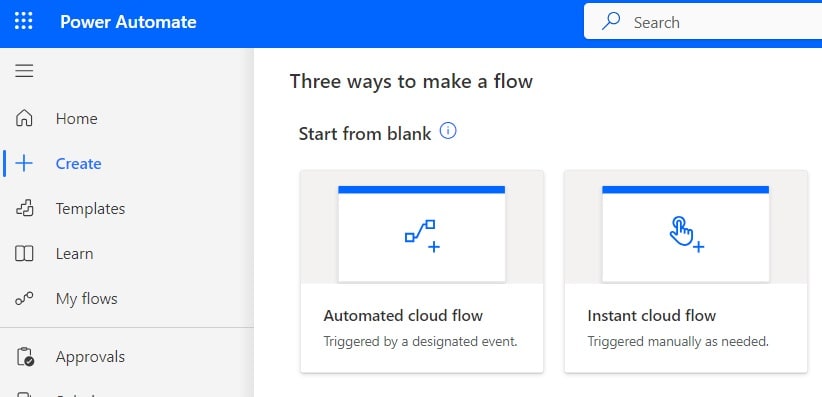Click the Power Automate title
Image resolution: width=822 pixels, height=397 pixels.
tap(128, 22)
